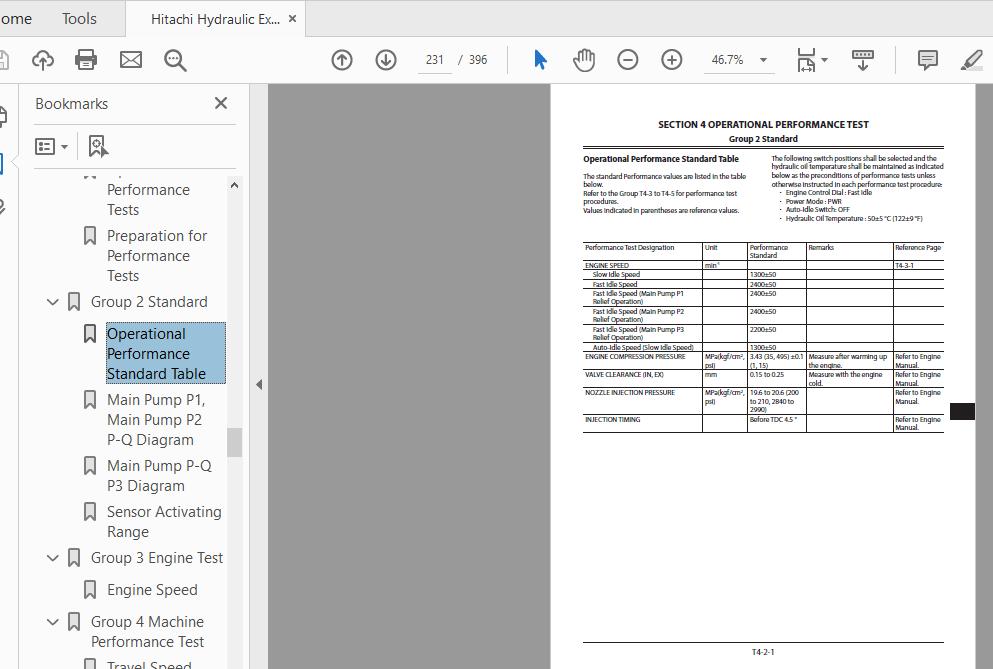This screenshot has width=993, height=669.
Task: Select the Group 2 Standard bookmark
Action: 149,302
